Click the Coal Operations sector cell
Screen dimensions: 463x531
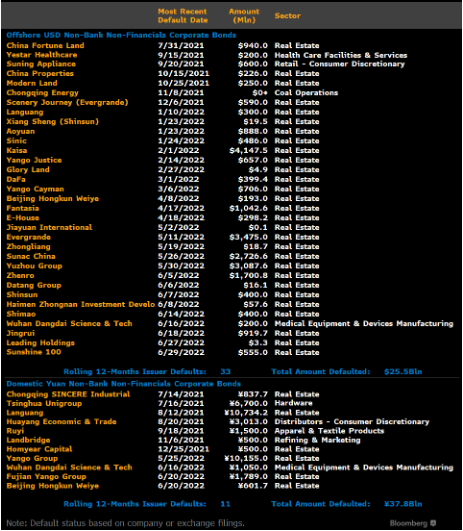coord(306,93)
